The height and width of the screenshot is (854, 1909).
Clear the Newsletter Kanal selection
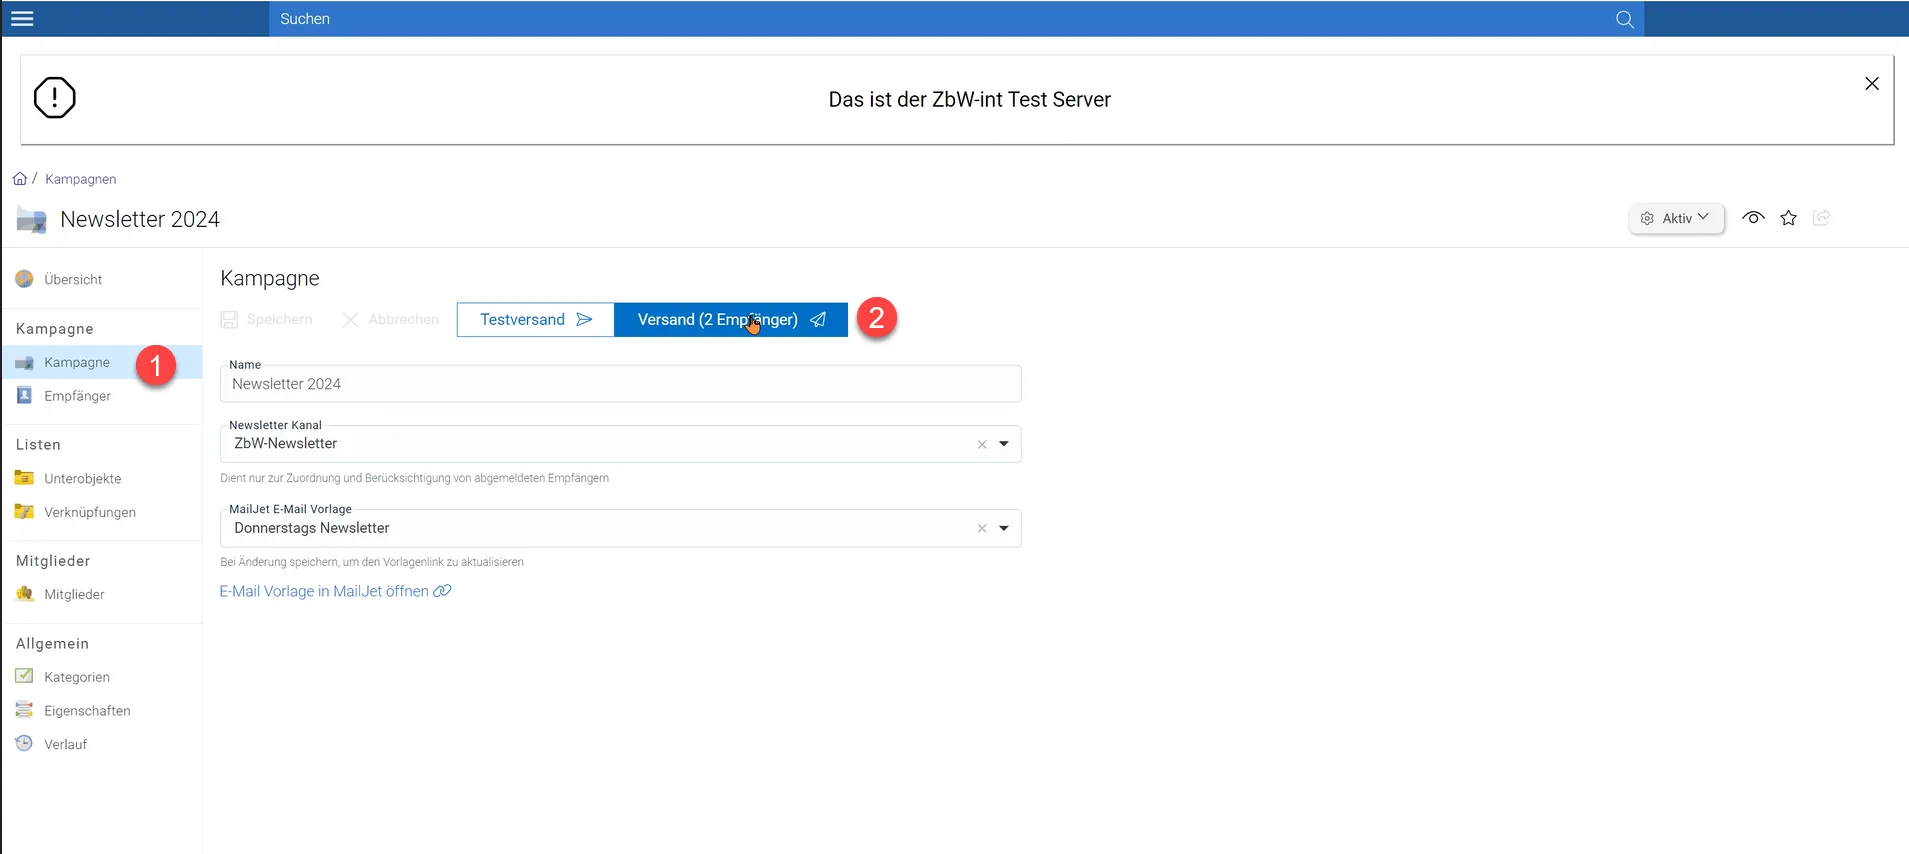[x=982, y=444]
